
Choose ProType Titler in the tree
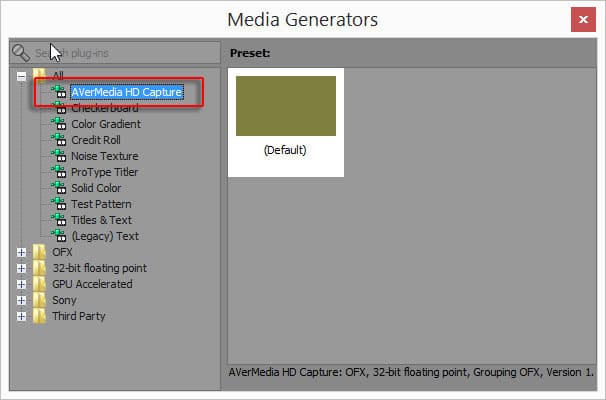click(104, 172)
